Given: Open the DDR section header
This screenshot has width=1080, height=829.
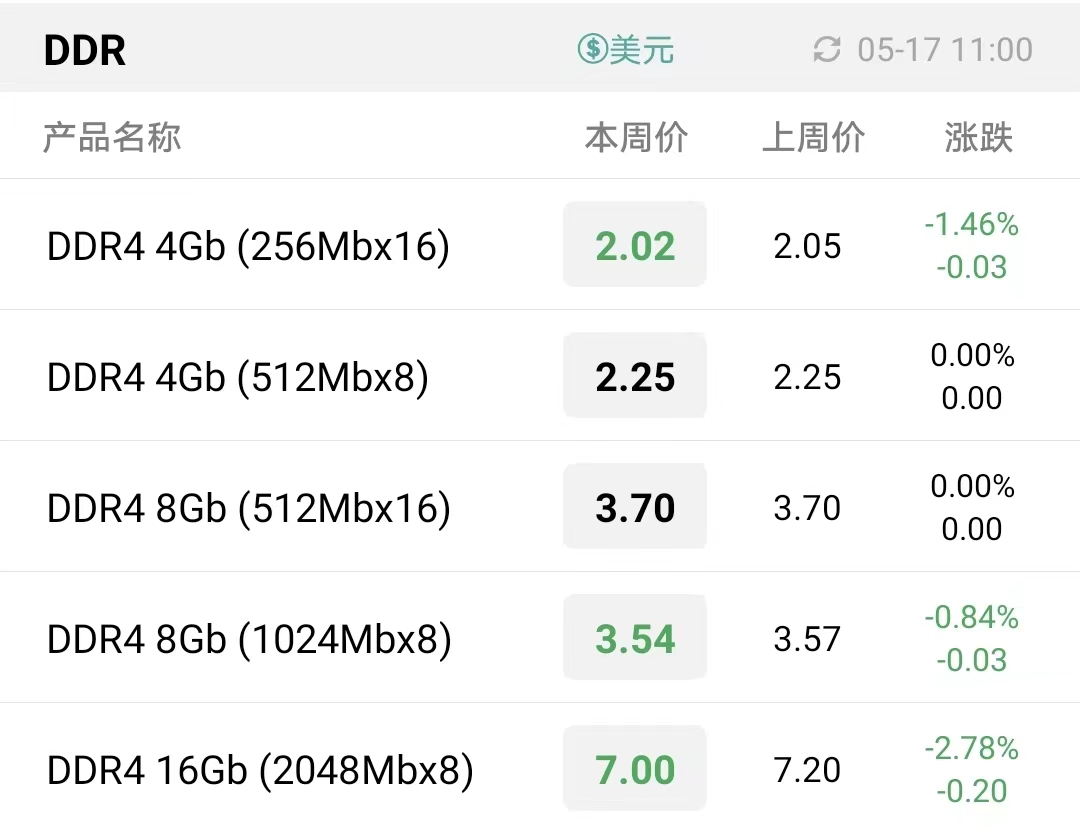Looking at the screenshot, I should 85,50.
